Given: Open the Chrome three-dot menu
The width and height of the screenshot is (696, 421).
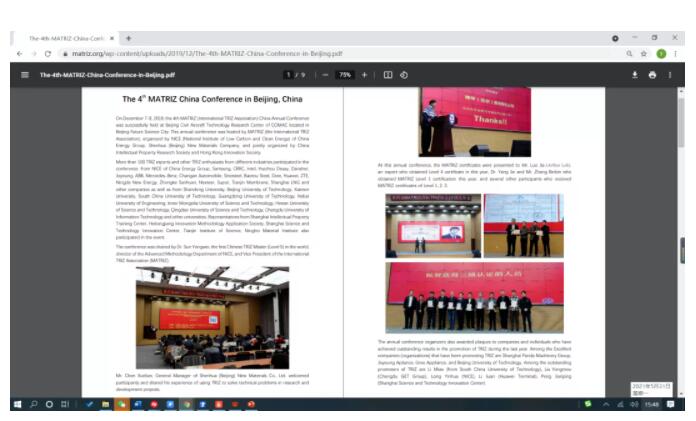Looking at the screenshot, I should point(678,54).
